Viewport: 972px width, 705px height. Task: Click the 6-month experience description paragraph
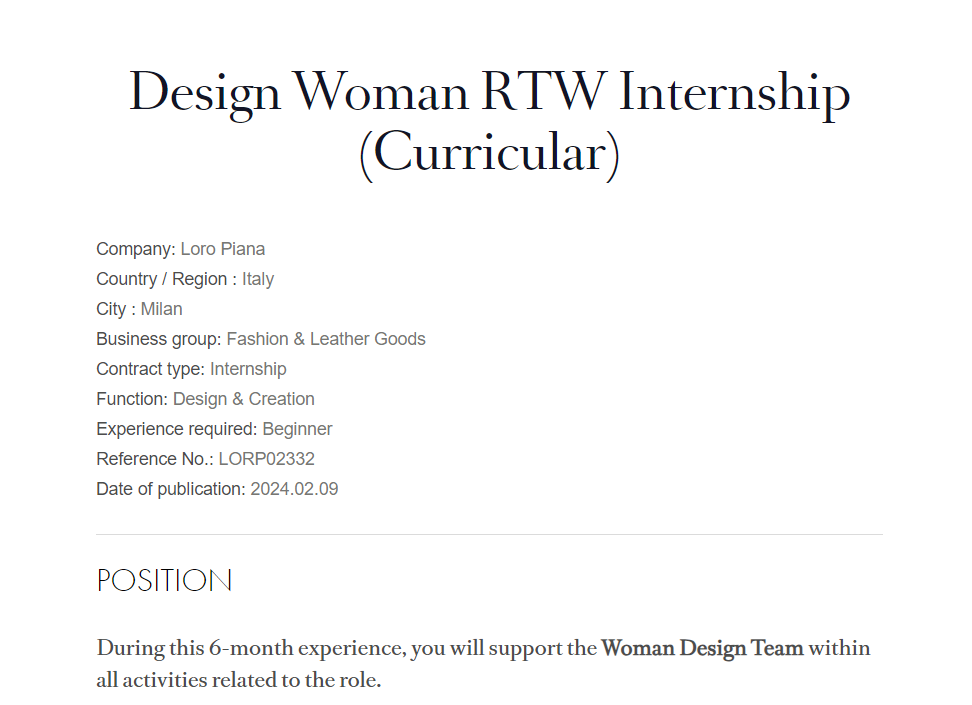(484, 664)
